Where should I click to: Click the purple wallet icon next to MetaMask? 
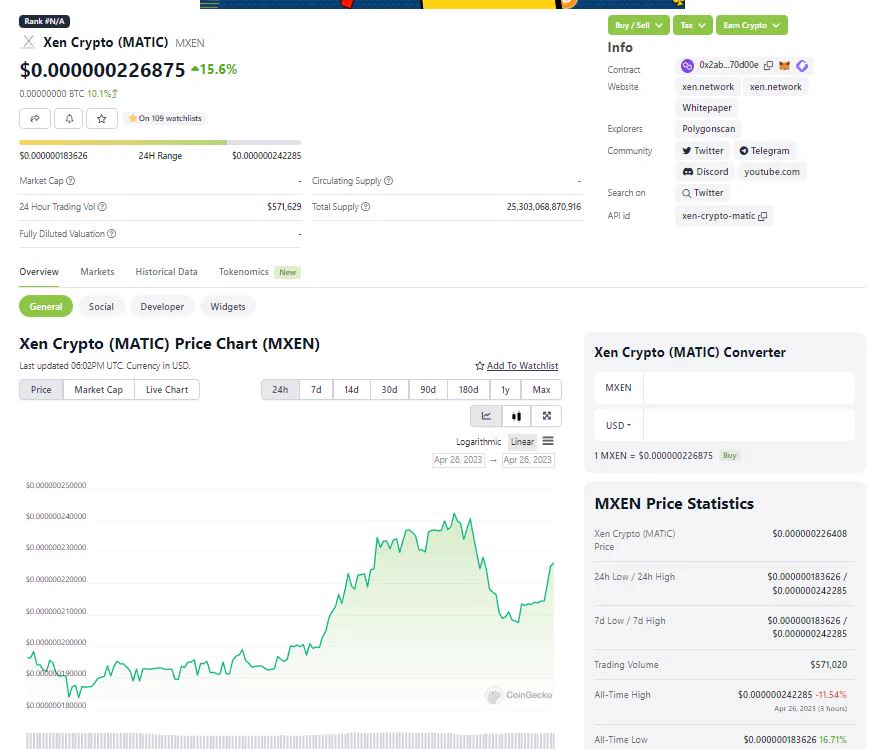802,66
